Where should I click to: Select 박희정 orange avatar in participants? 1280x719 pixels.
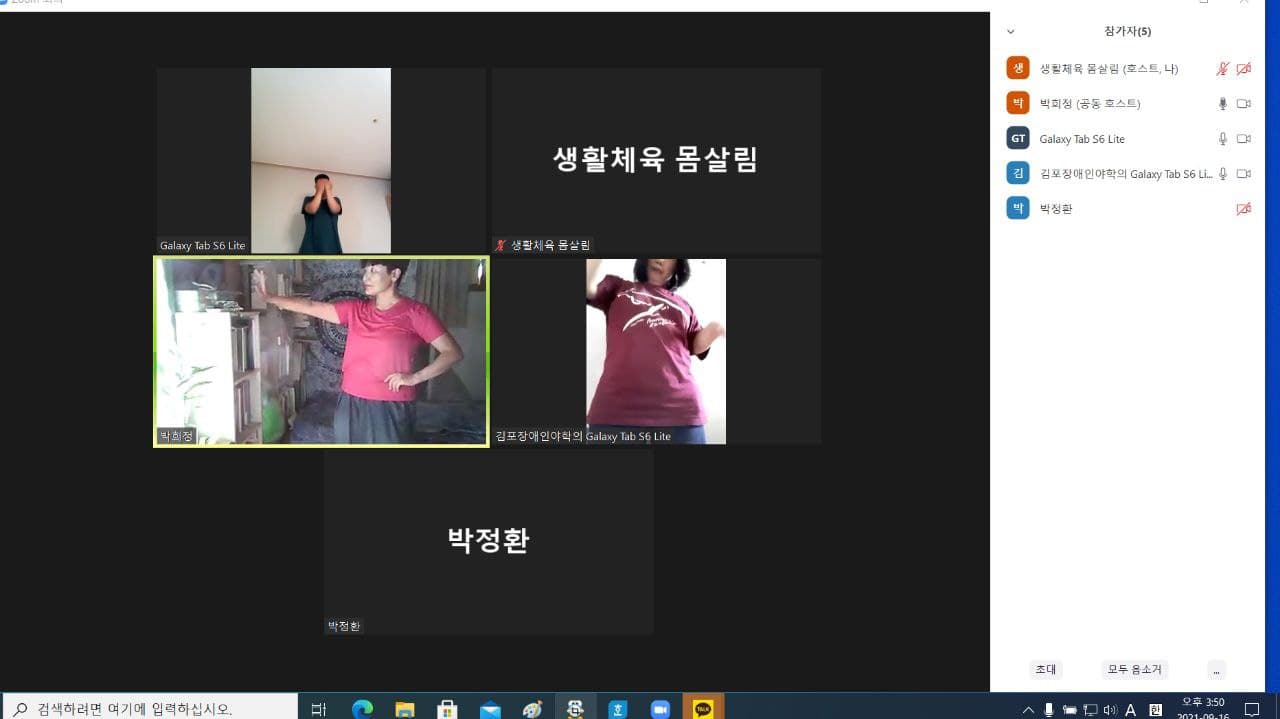pos(1018,103)
